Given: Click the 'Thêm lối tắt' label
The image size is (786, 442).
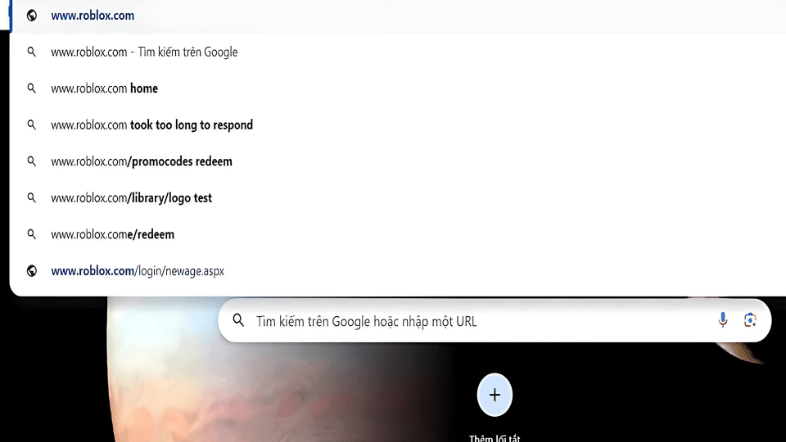Looking at the screenshot, I should pos(495,438).
